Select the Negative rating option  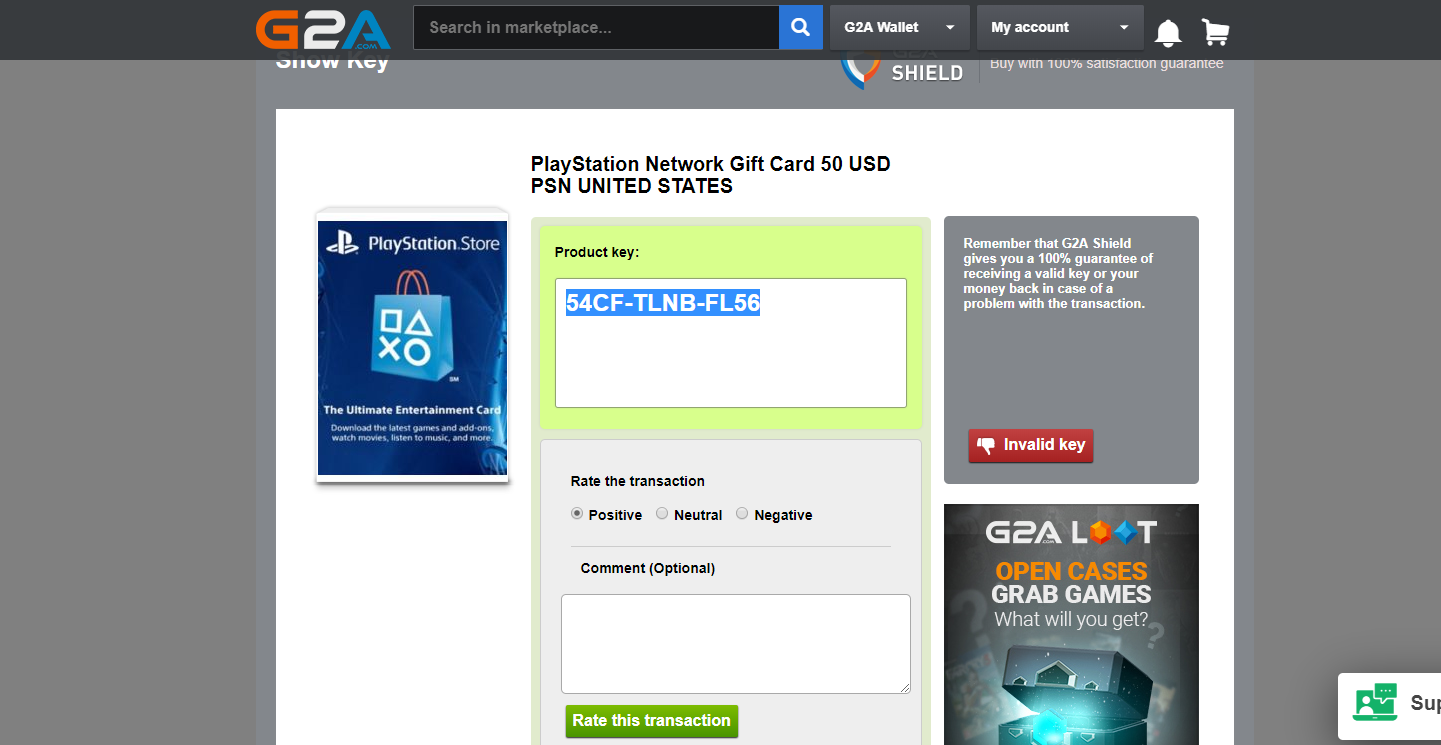tap(742, 514)
